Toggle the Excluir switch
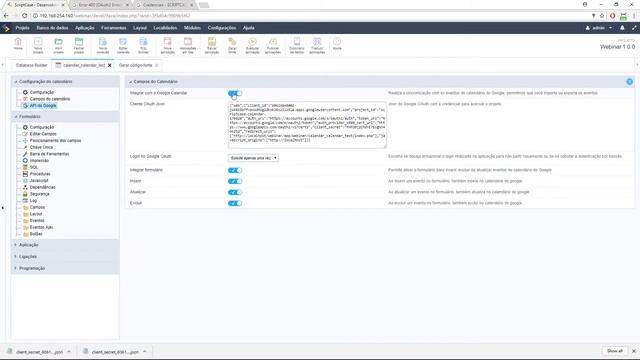Image resolution: width=640 pixels, height=360 pixels. [235, 203]
